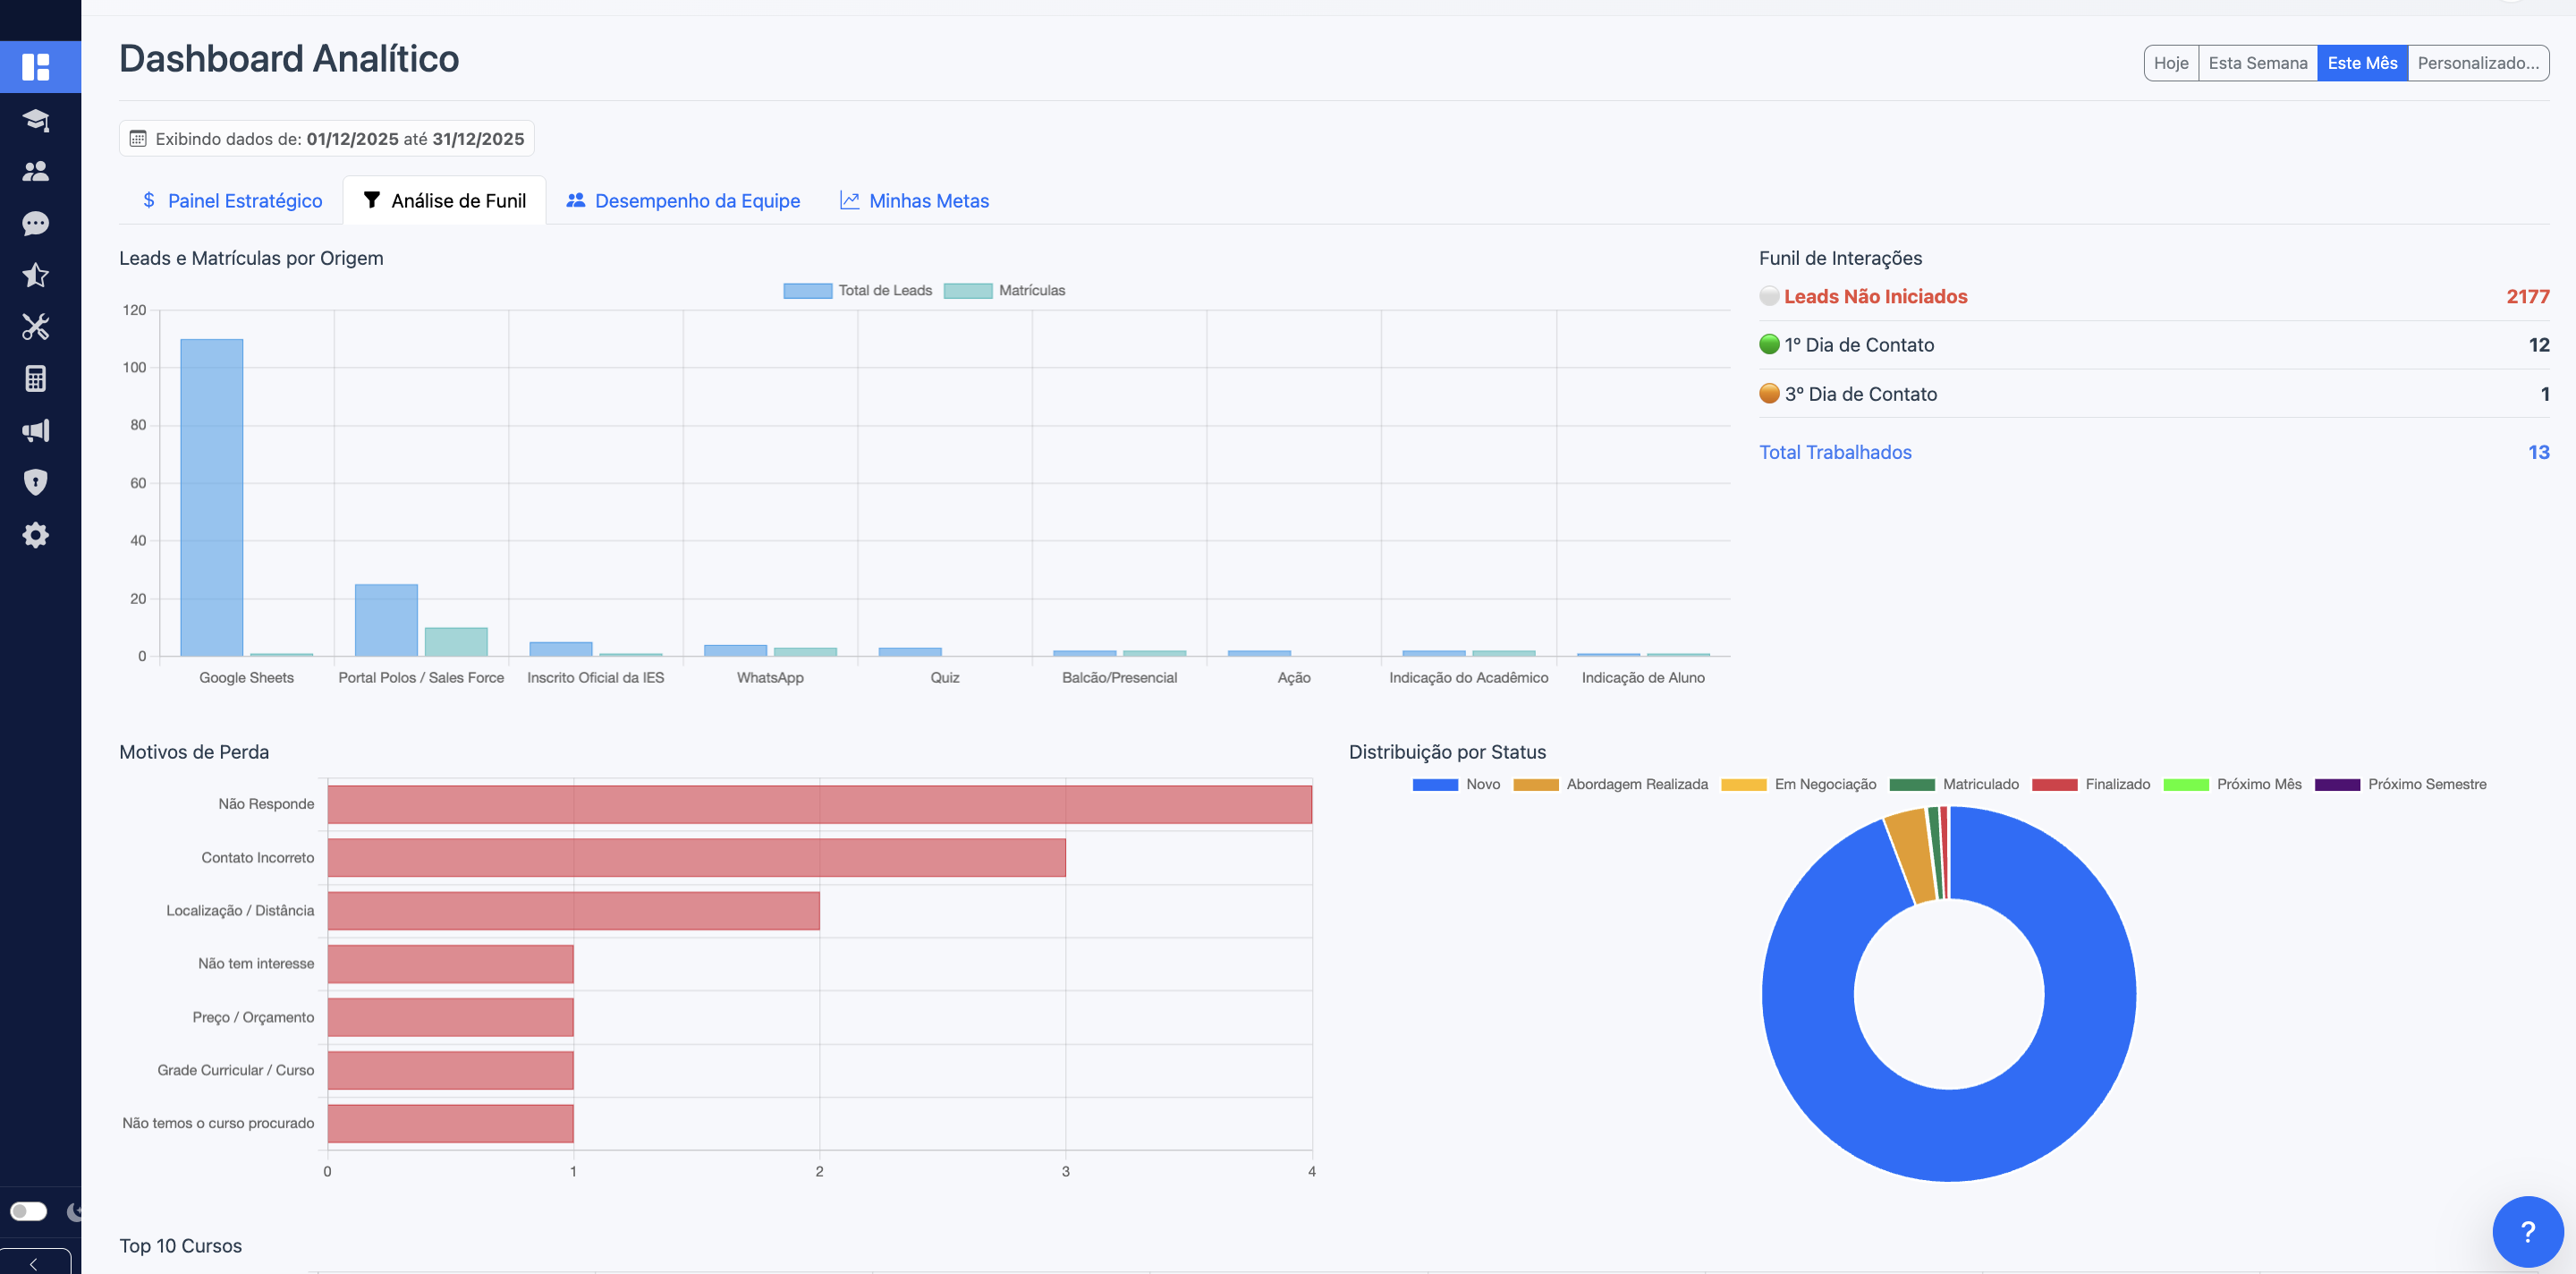Open the help button with question mark
Image resolution: width=2576 pixels, height=1274 pixels.
pyautogui.click(x=2527, y=1231)
